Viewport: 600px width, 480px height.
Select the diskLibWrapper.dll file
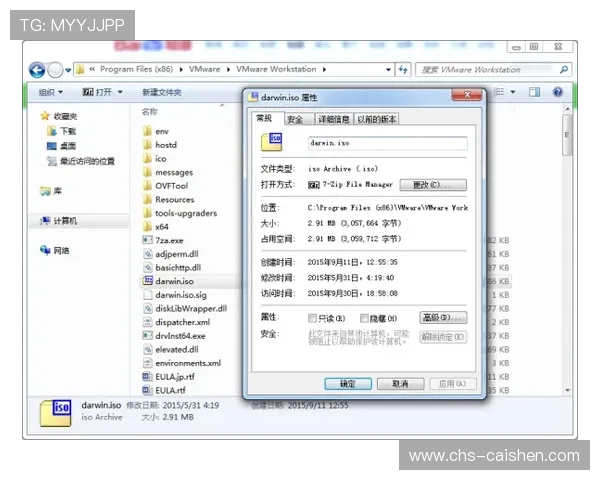click(x=185, y=309)
